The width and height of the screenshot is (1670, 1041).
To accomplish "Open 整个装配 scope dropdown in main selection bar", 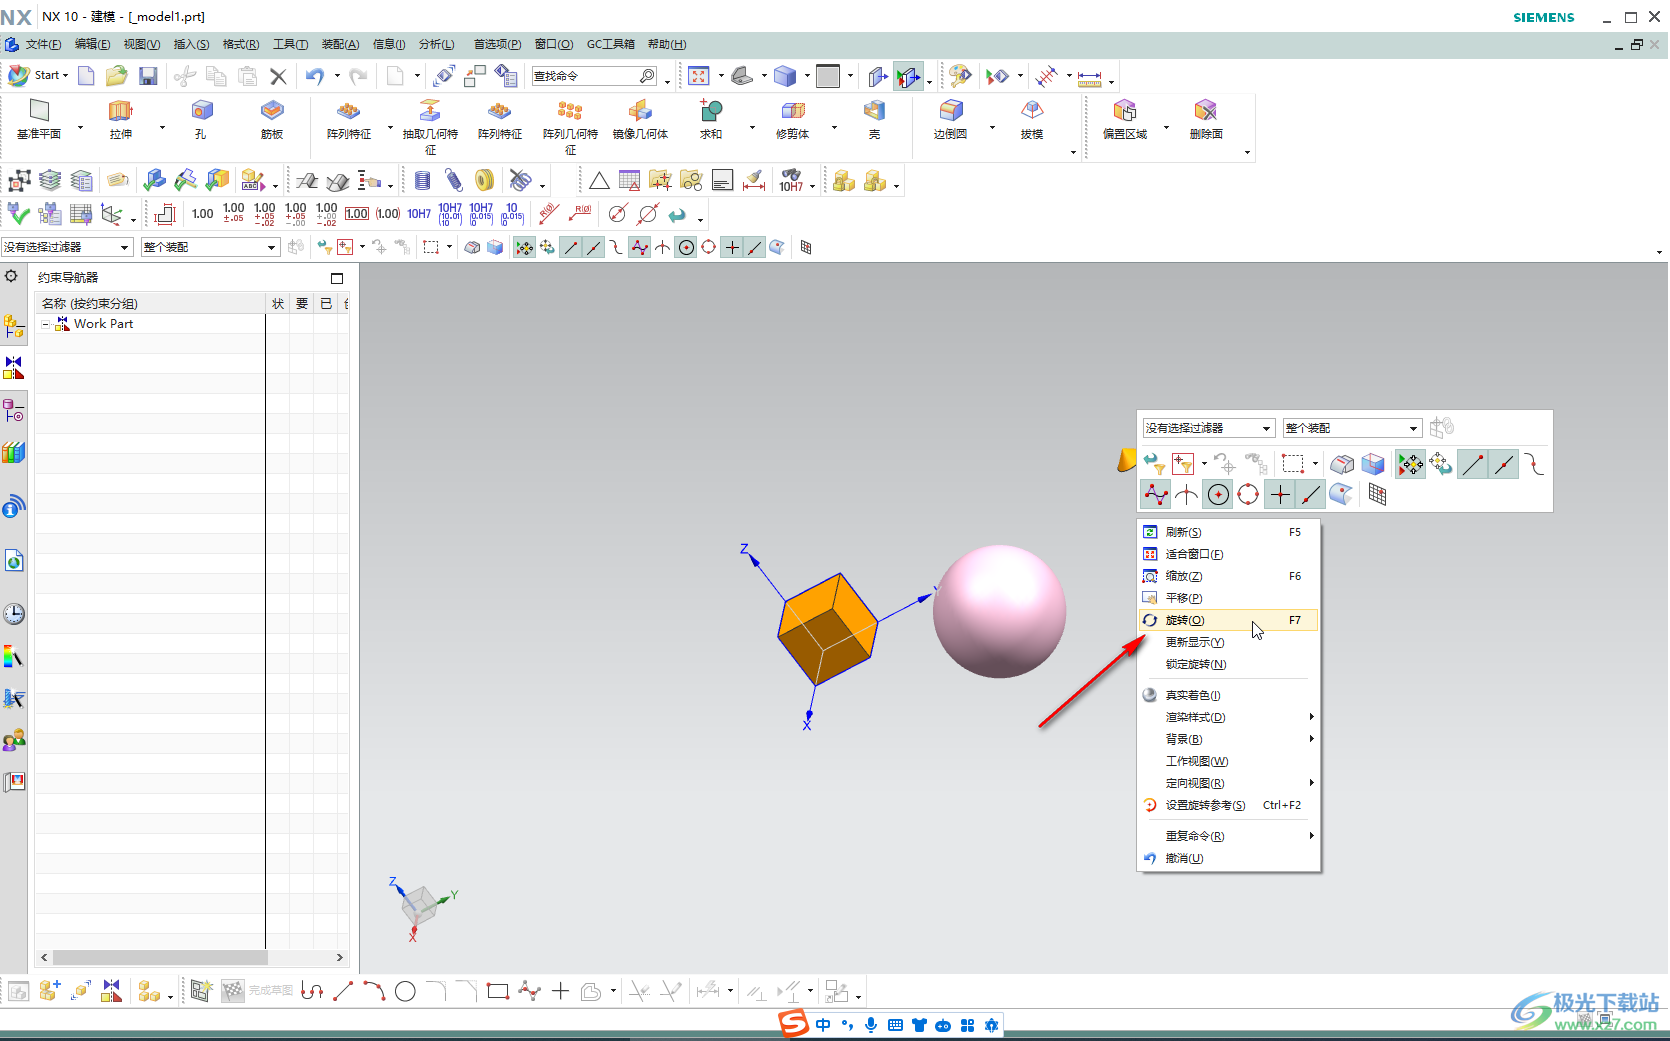I will pos(210,247).
